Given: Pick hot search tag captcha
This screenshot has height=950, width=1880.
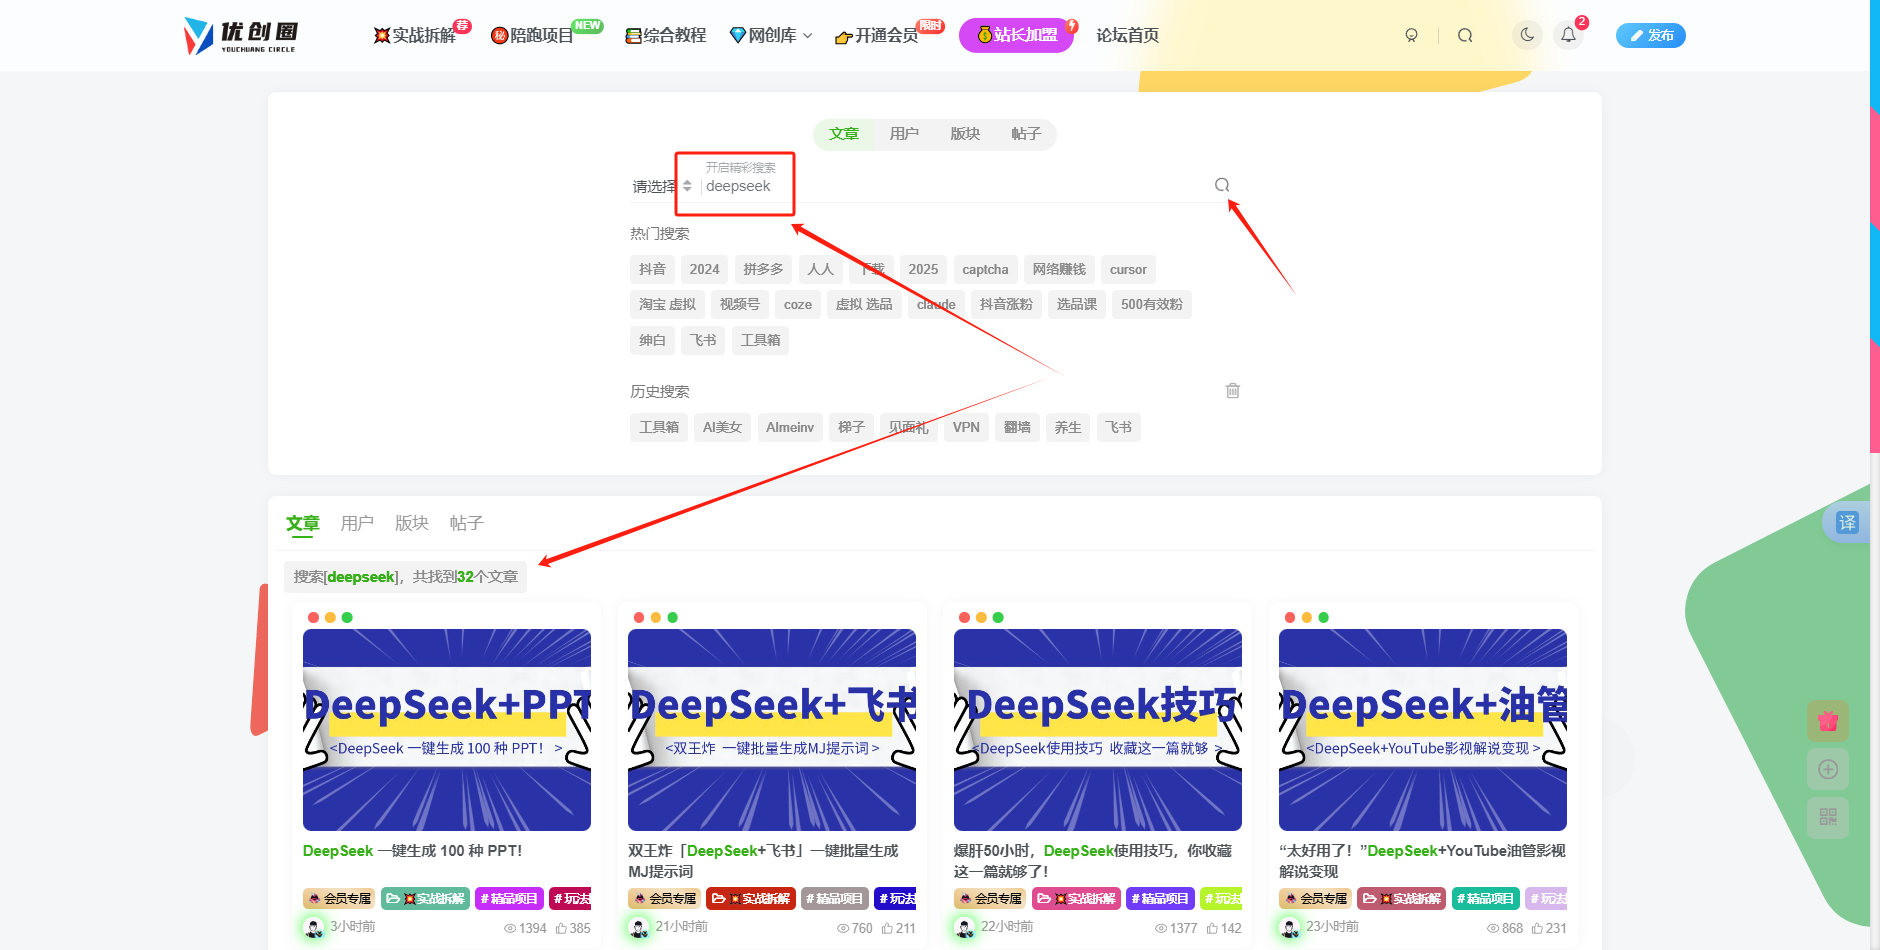Looking at the screenshot, I should pos(985,269).
